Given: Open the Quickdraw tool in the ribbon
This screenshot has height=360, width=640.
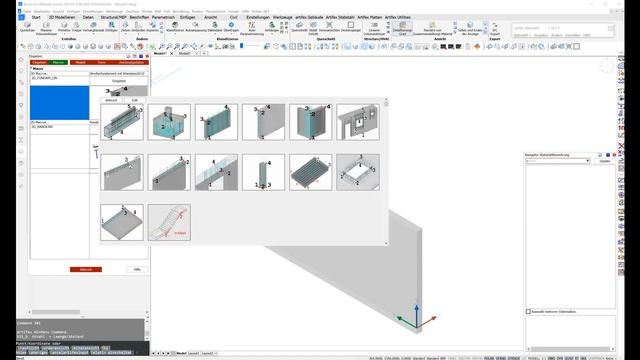Looking at the screenshot, I should tap(27, 27).
